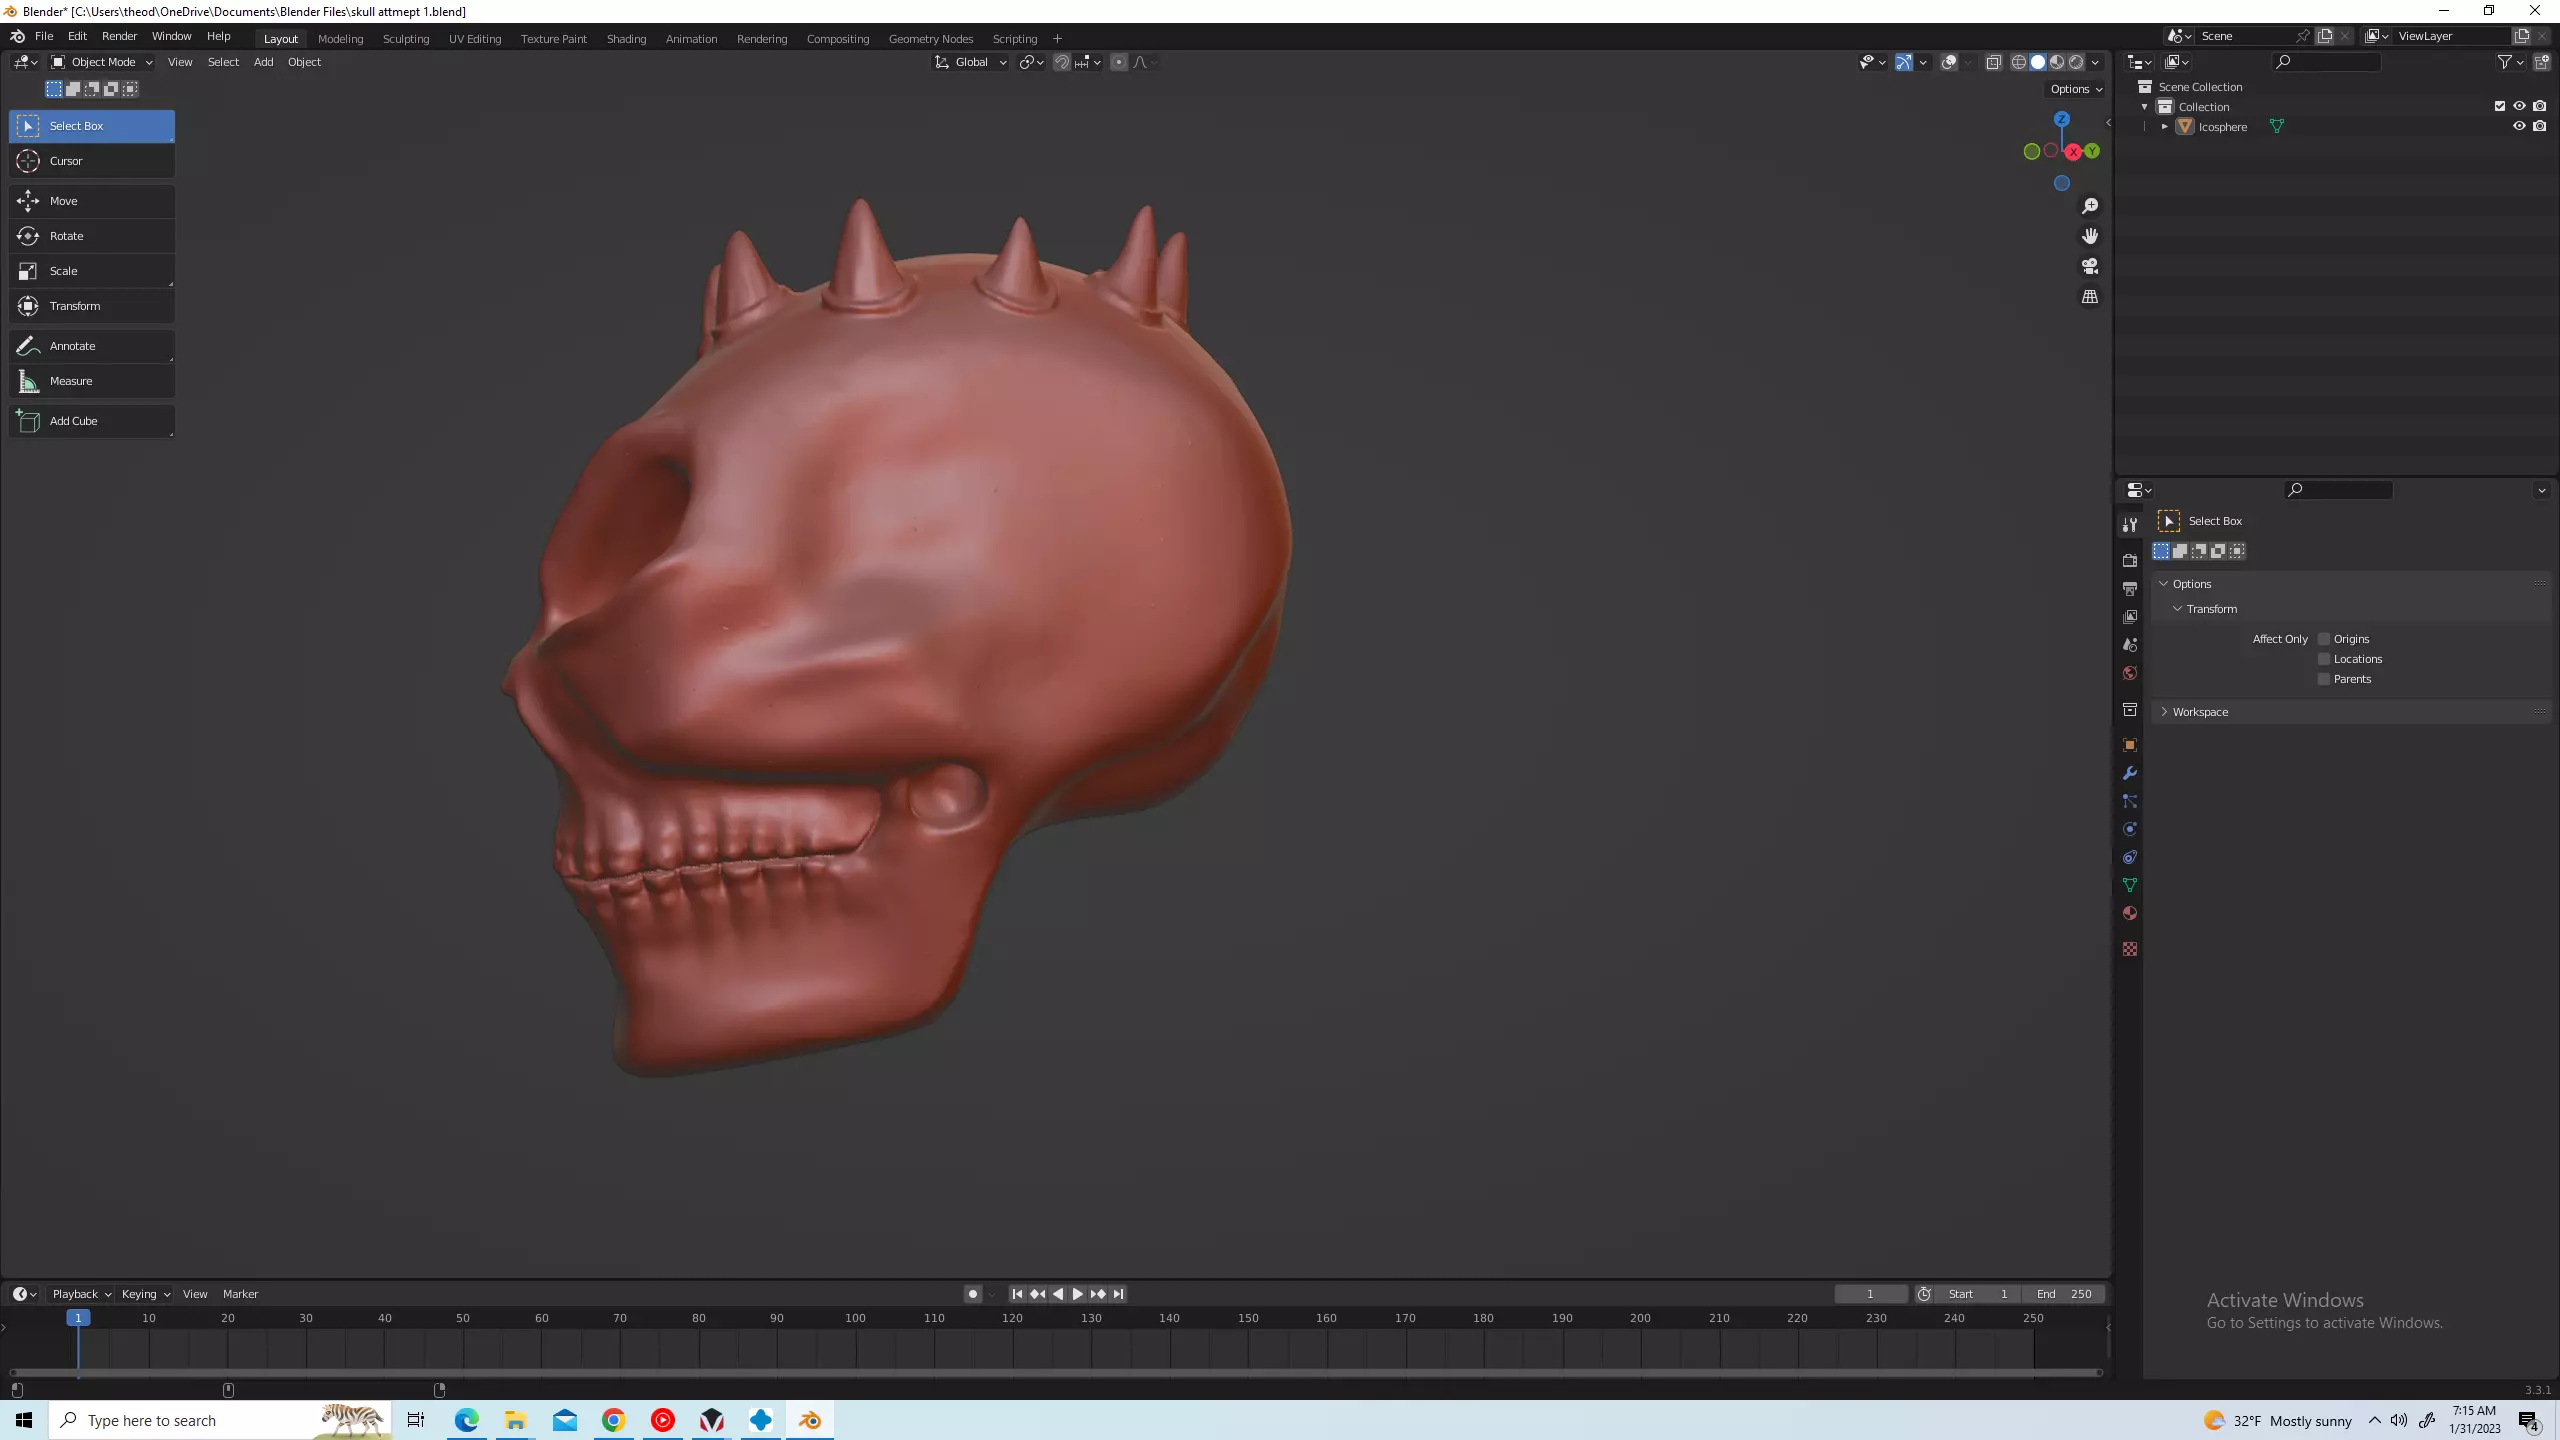Open the Keying timeline menu

coord(145,1294)
